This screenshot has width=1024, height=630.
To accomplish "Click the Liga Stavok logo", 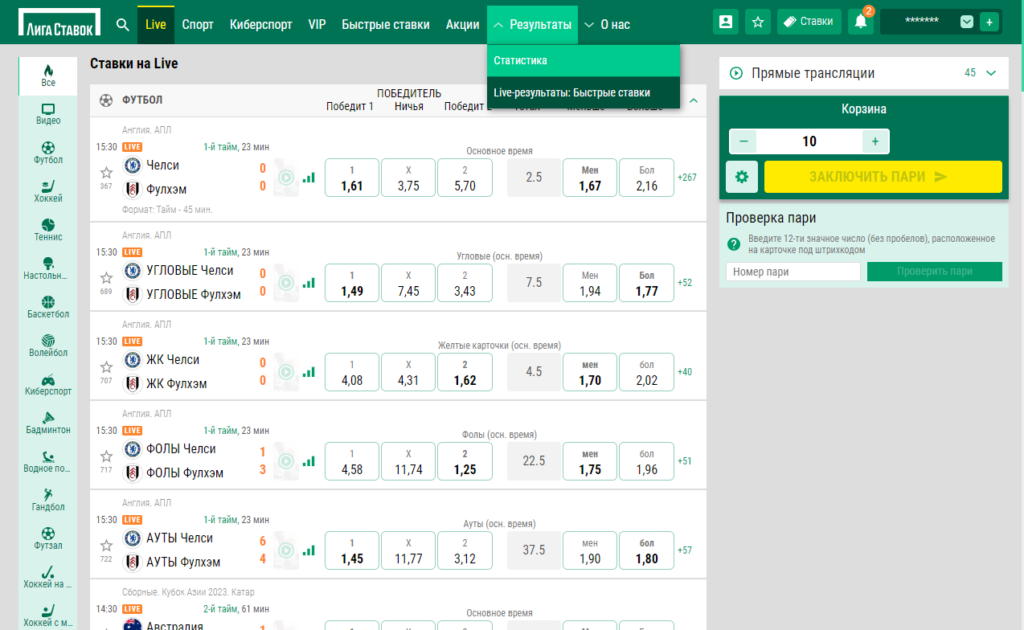I will [59, 23].
